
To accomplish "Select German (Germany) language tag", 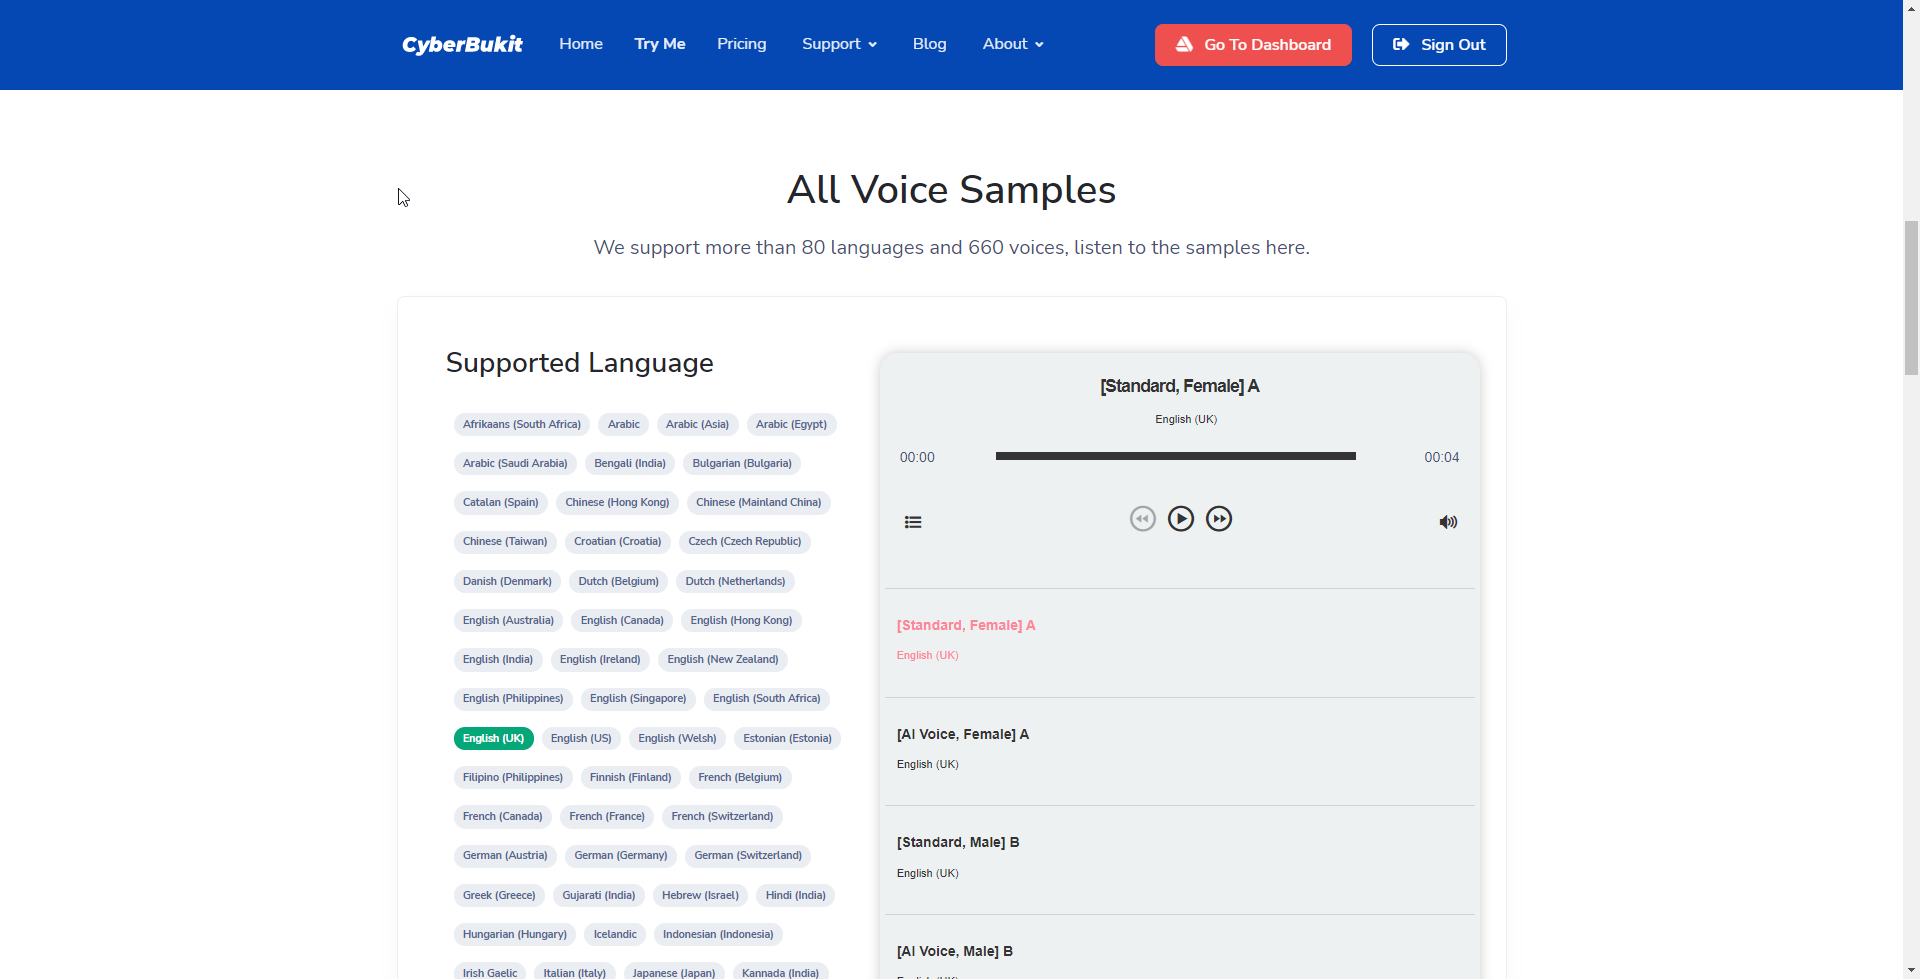I will [621, 855].
